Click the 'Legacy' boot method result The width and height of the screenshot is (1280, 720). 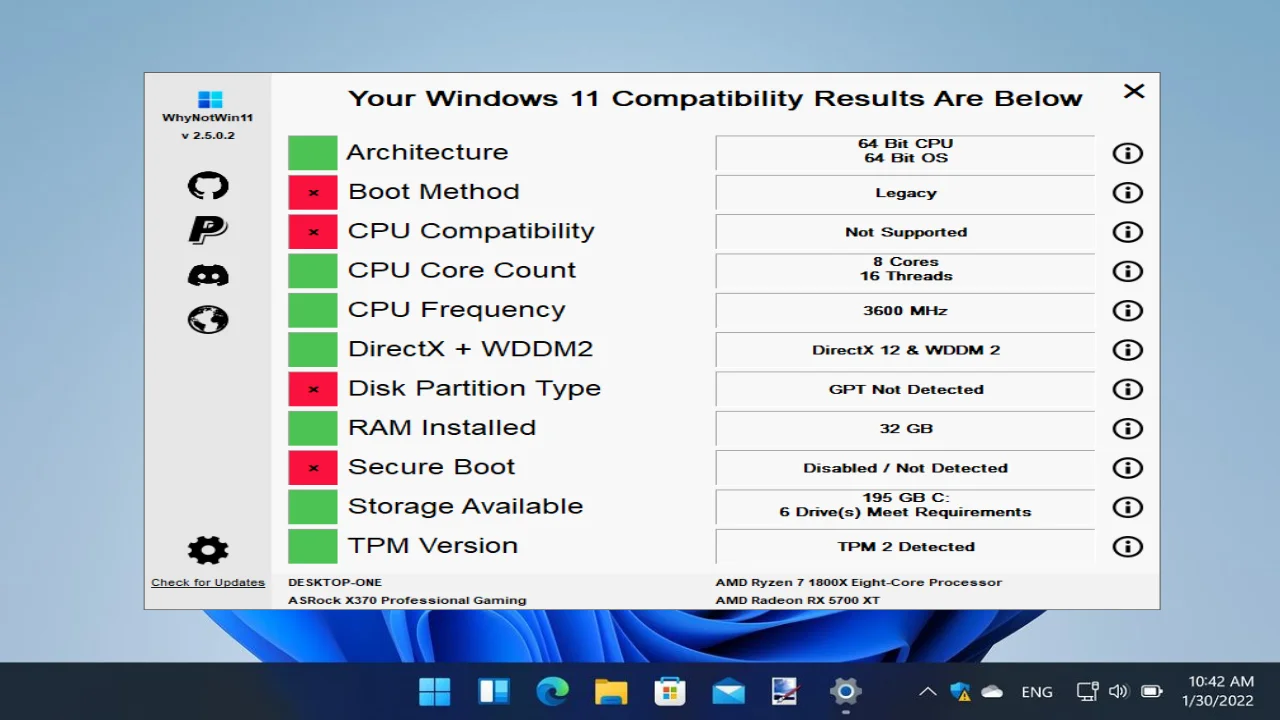(905, 193)
